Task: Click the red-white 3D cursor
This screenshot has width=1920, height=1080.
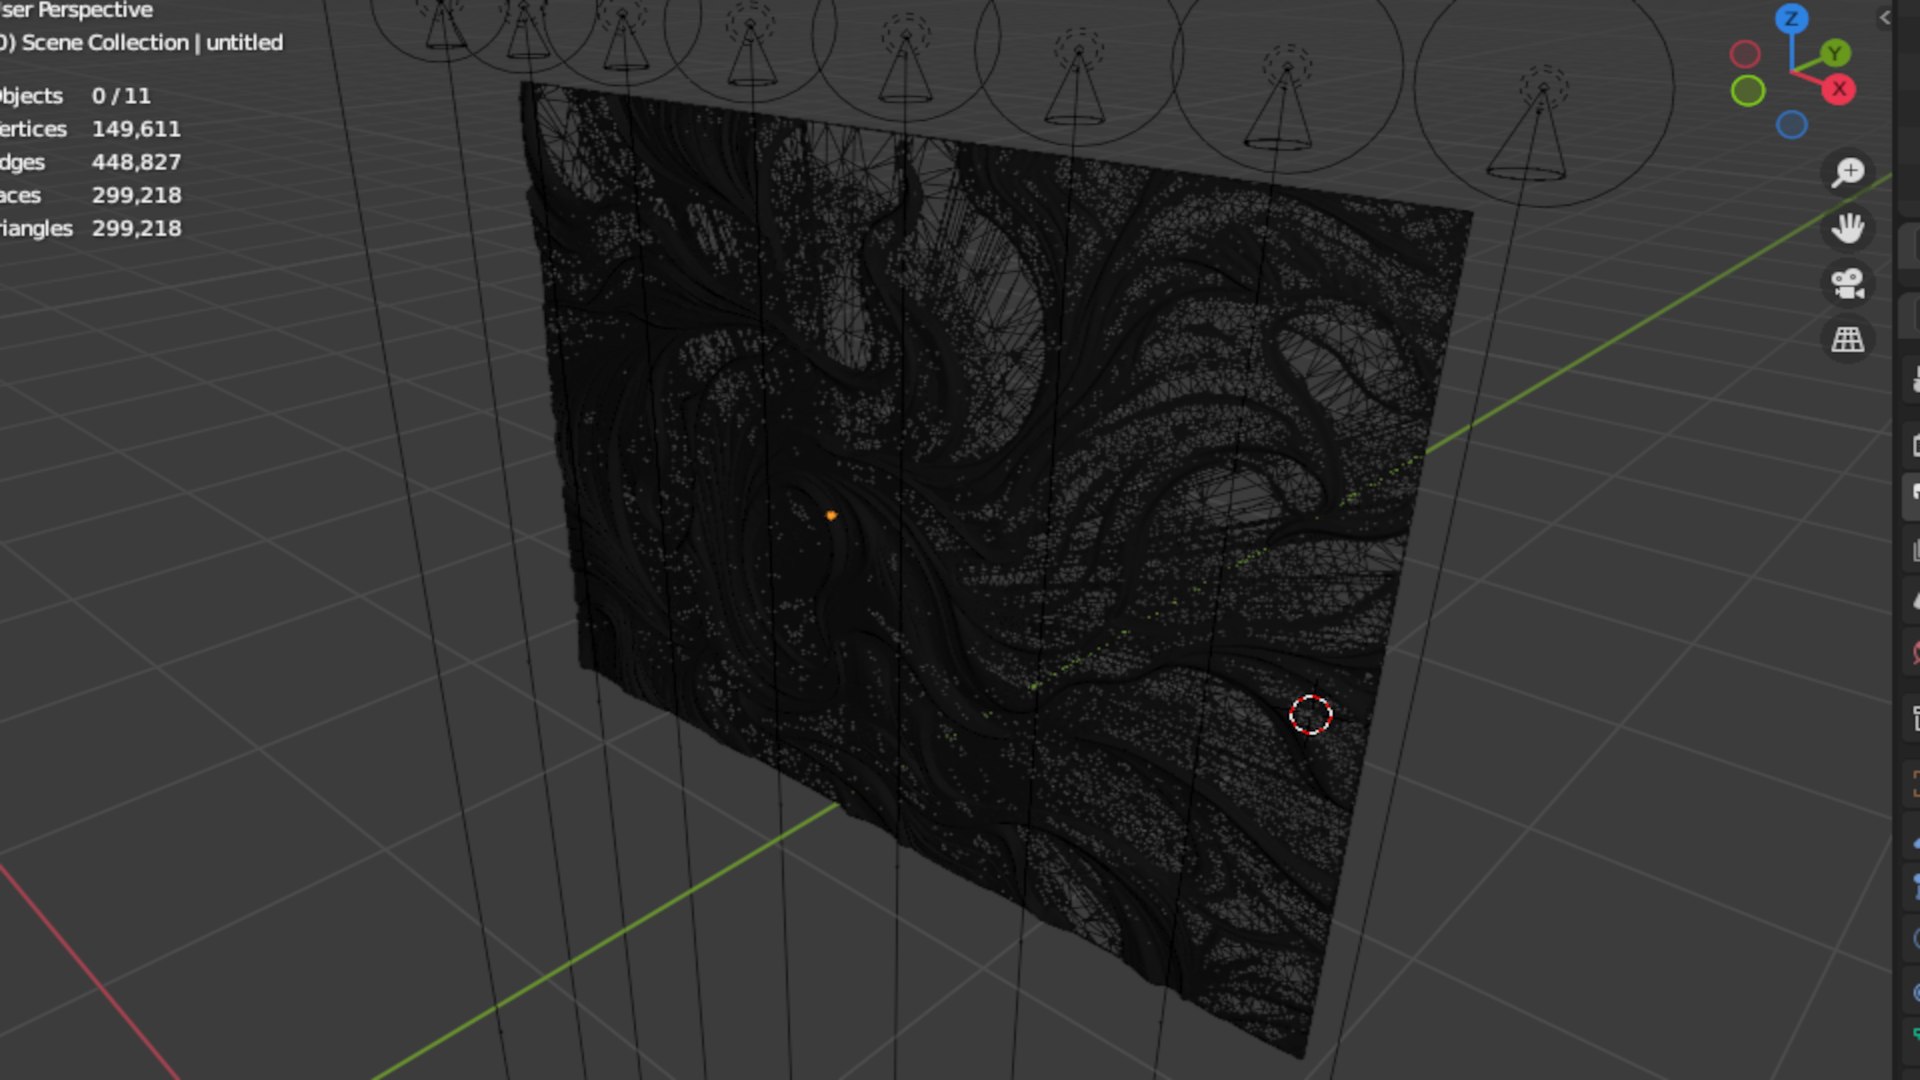Action: click(x=1310, y=715)
